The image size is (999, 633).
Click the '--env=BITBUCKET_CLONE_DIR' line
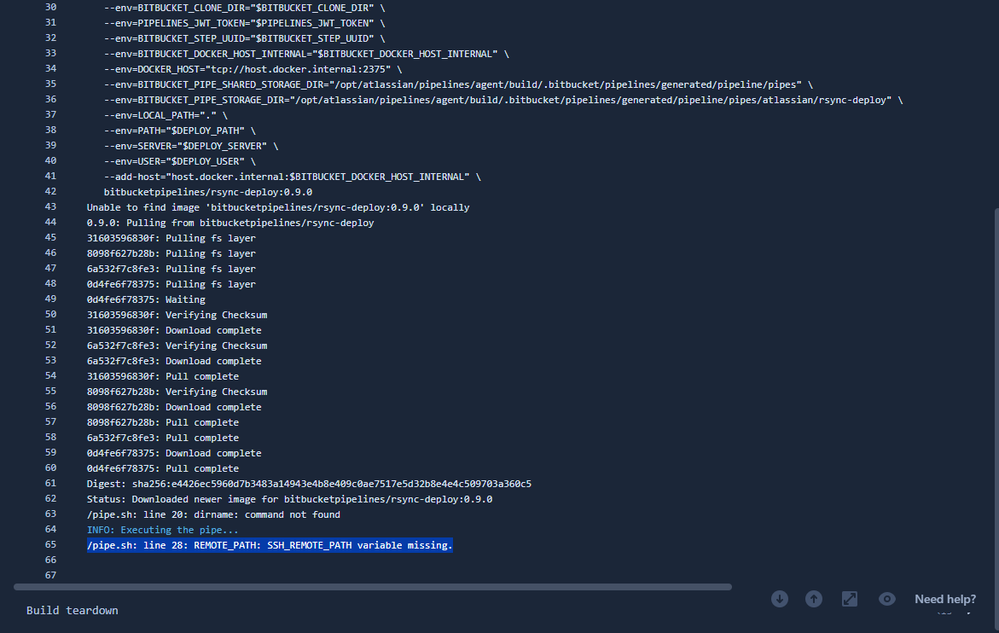coord(245,8)
